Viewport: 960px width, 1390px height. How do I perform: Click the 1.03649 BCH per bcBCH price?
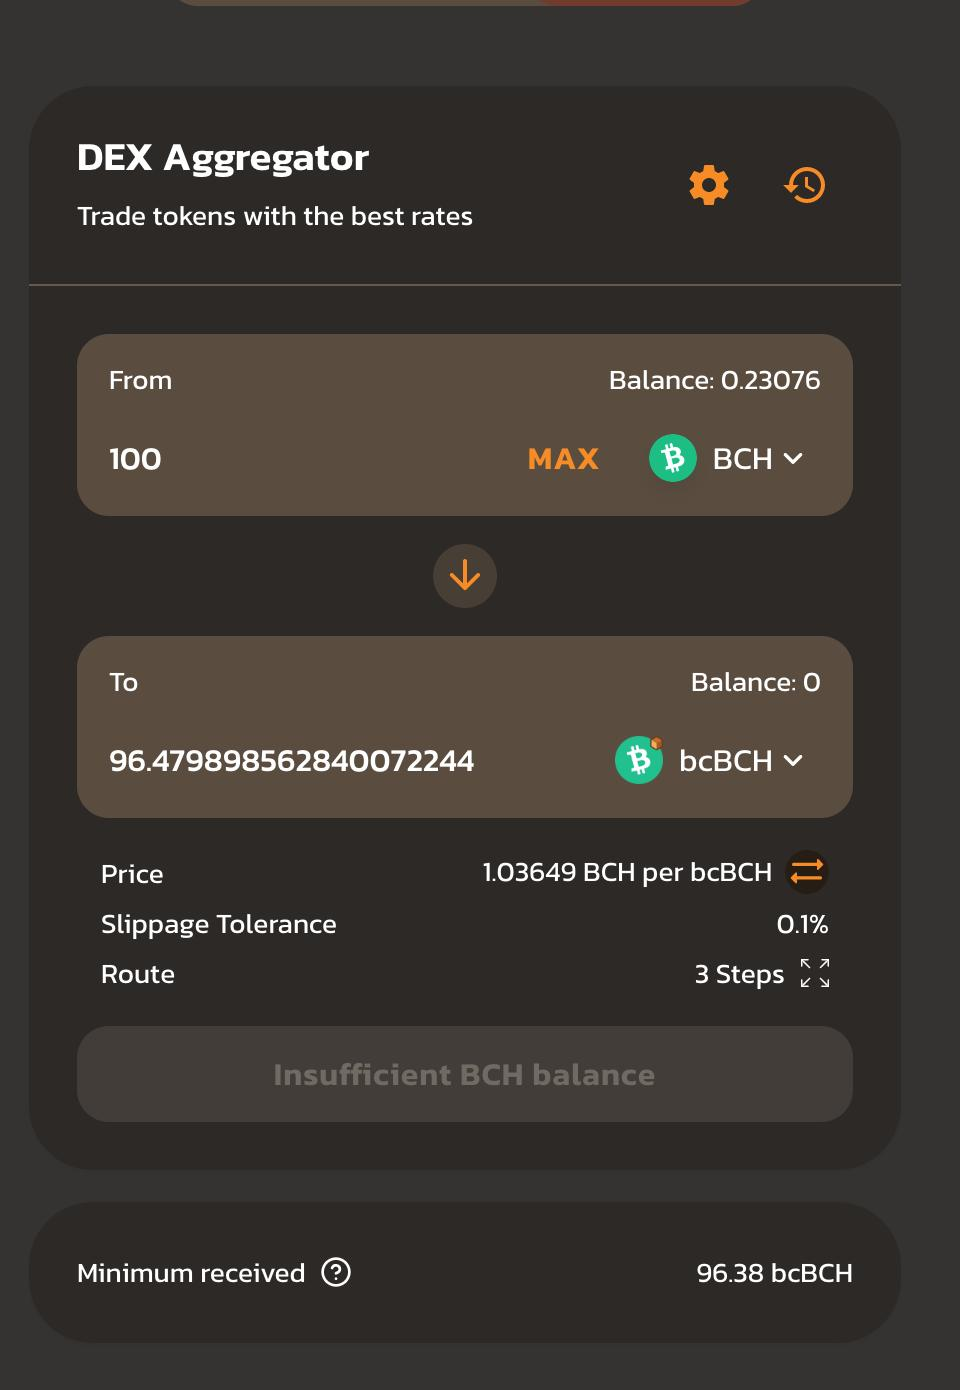(627, 872)
